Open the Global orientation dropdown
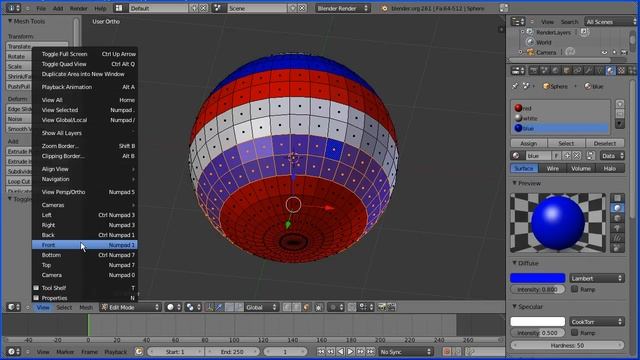 261,307
